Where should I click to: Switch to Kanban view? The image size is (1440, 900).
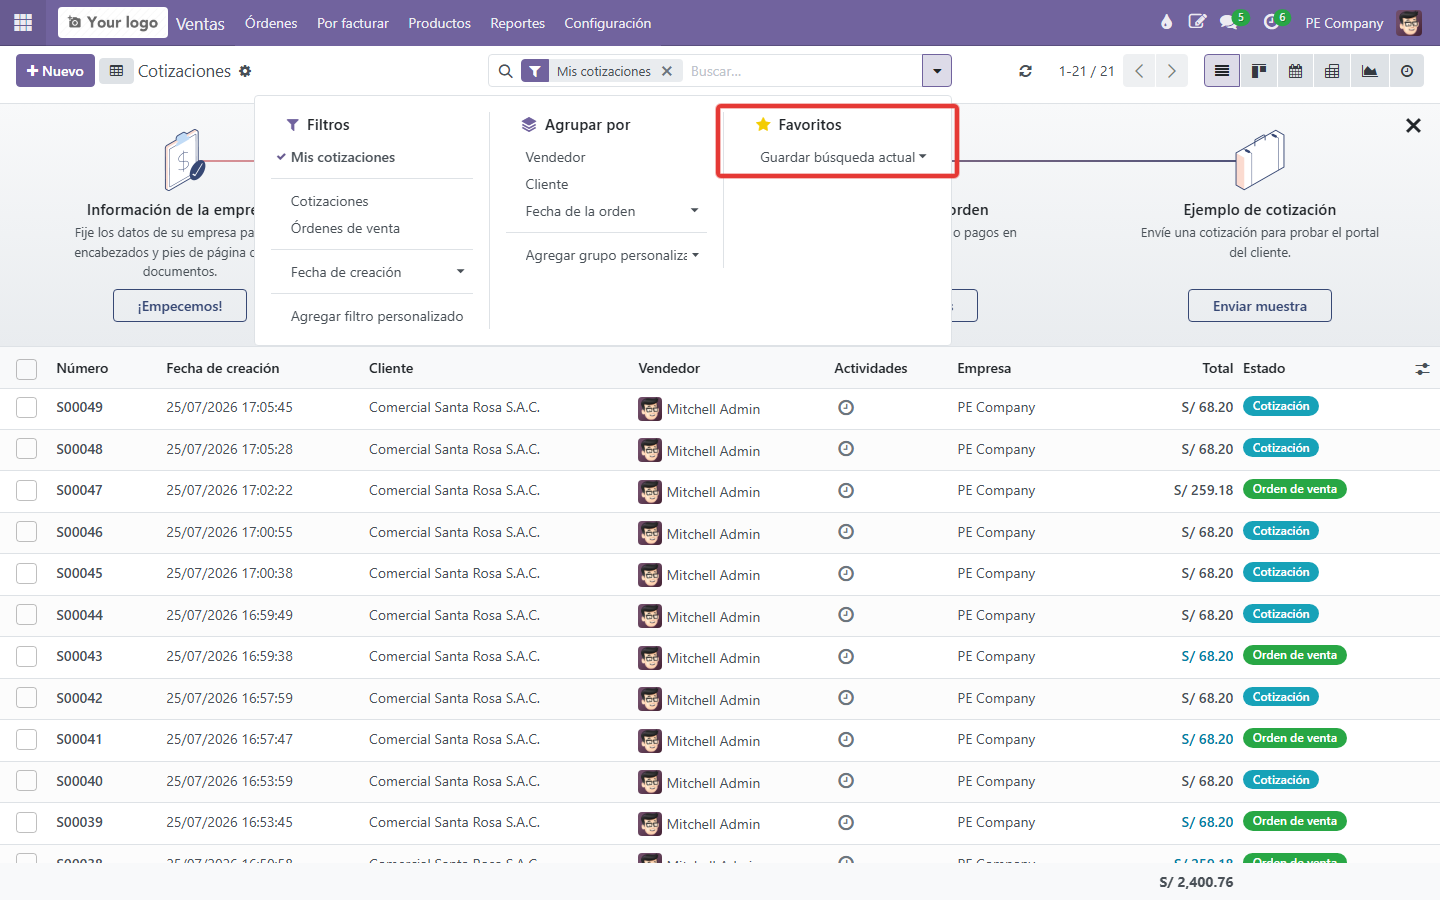click(1259, 71)
